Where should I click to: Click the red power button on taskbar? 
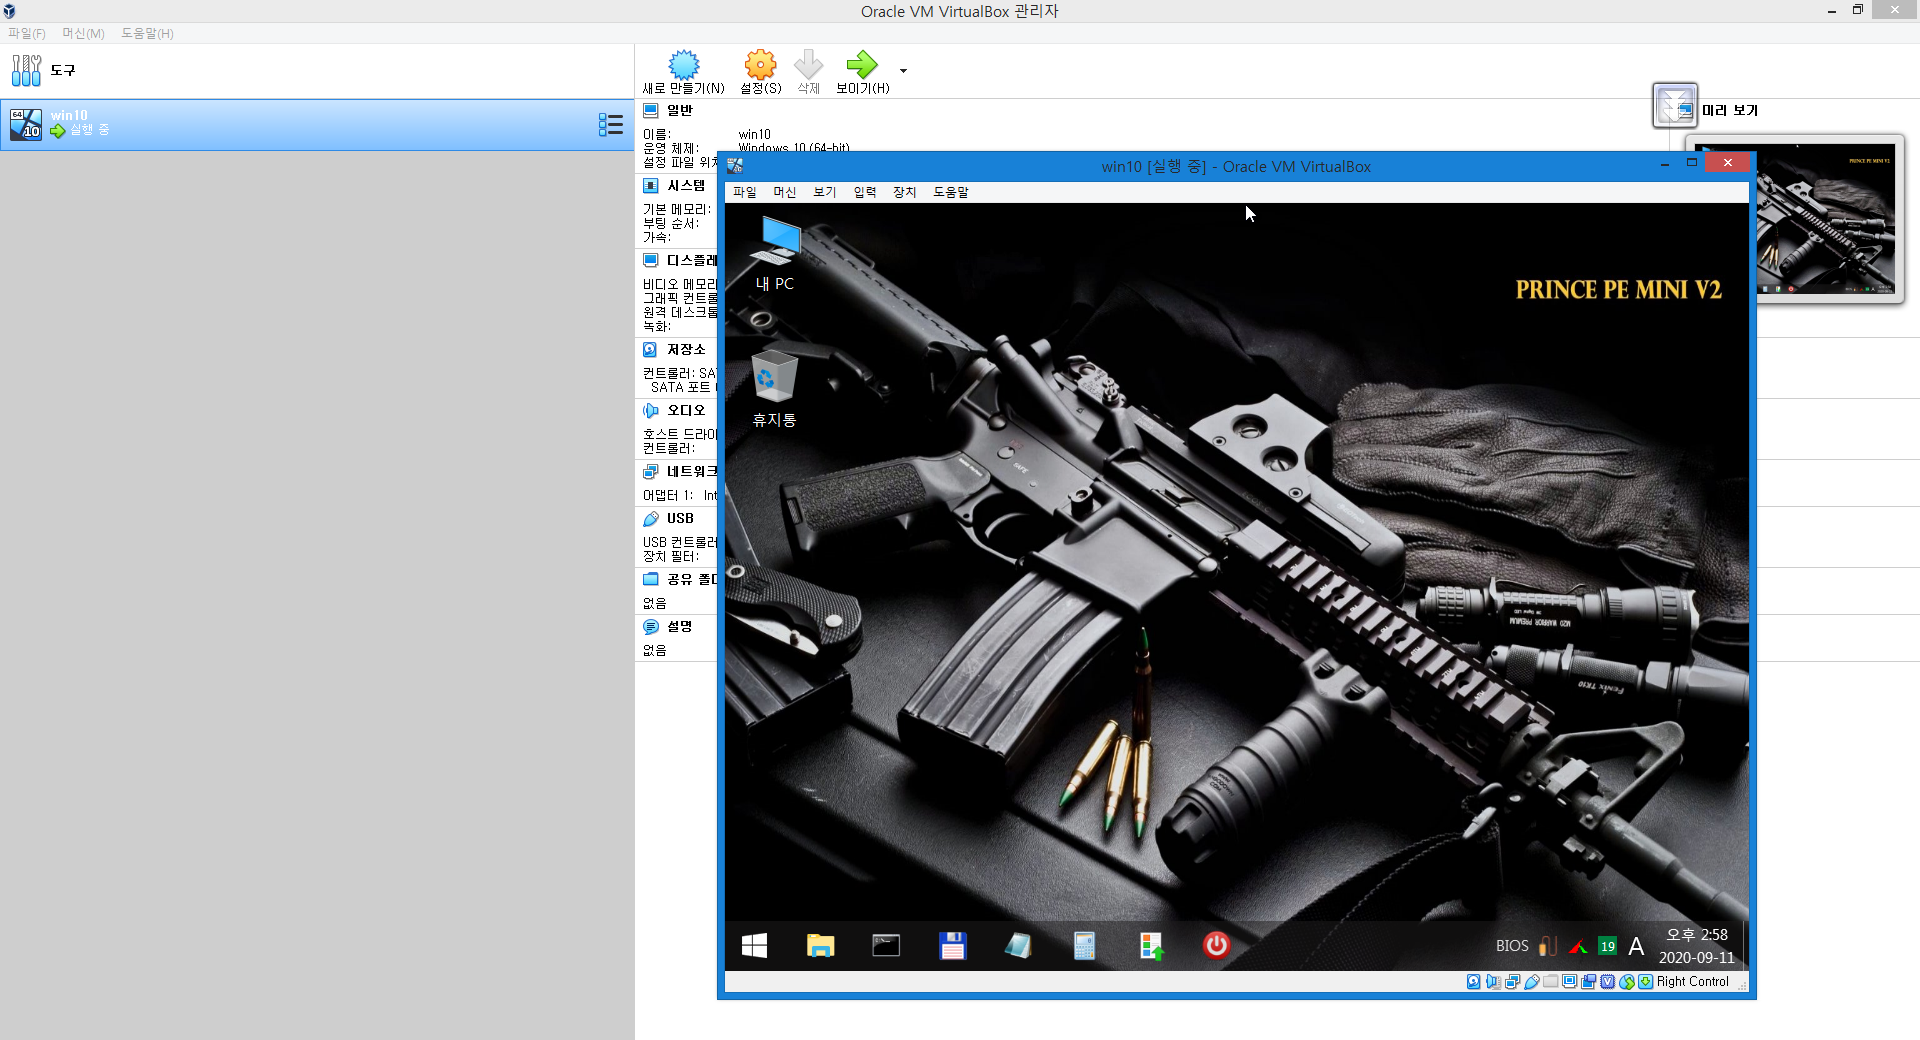(1216, 945)
